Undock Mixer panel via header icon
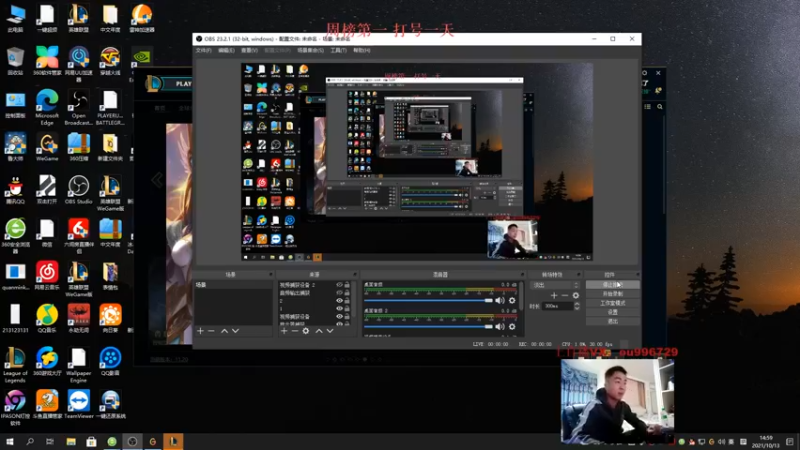 (x=522, y=274)
